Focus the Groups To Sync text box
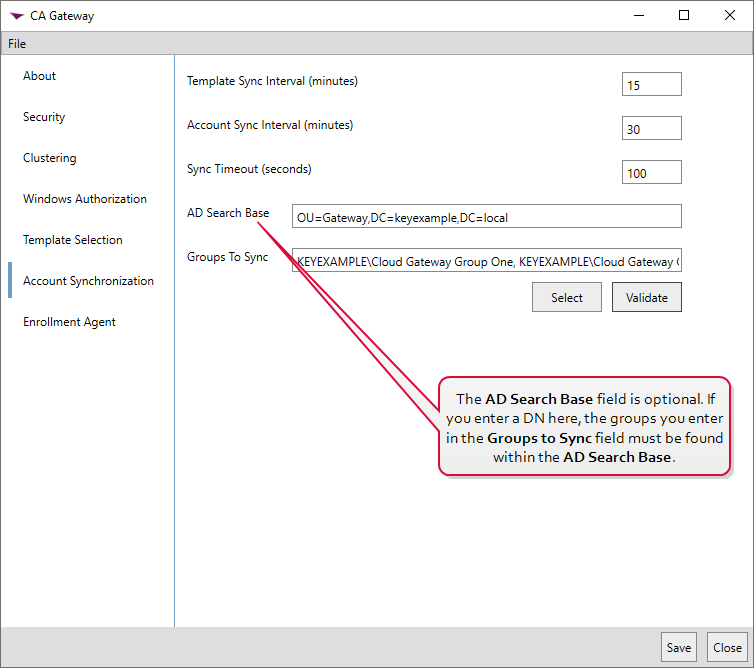The image size is (754, 668). click(486, 261)
